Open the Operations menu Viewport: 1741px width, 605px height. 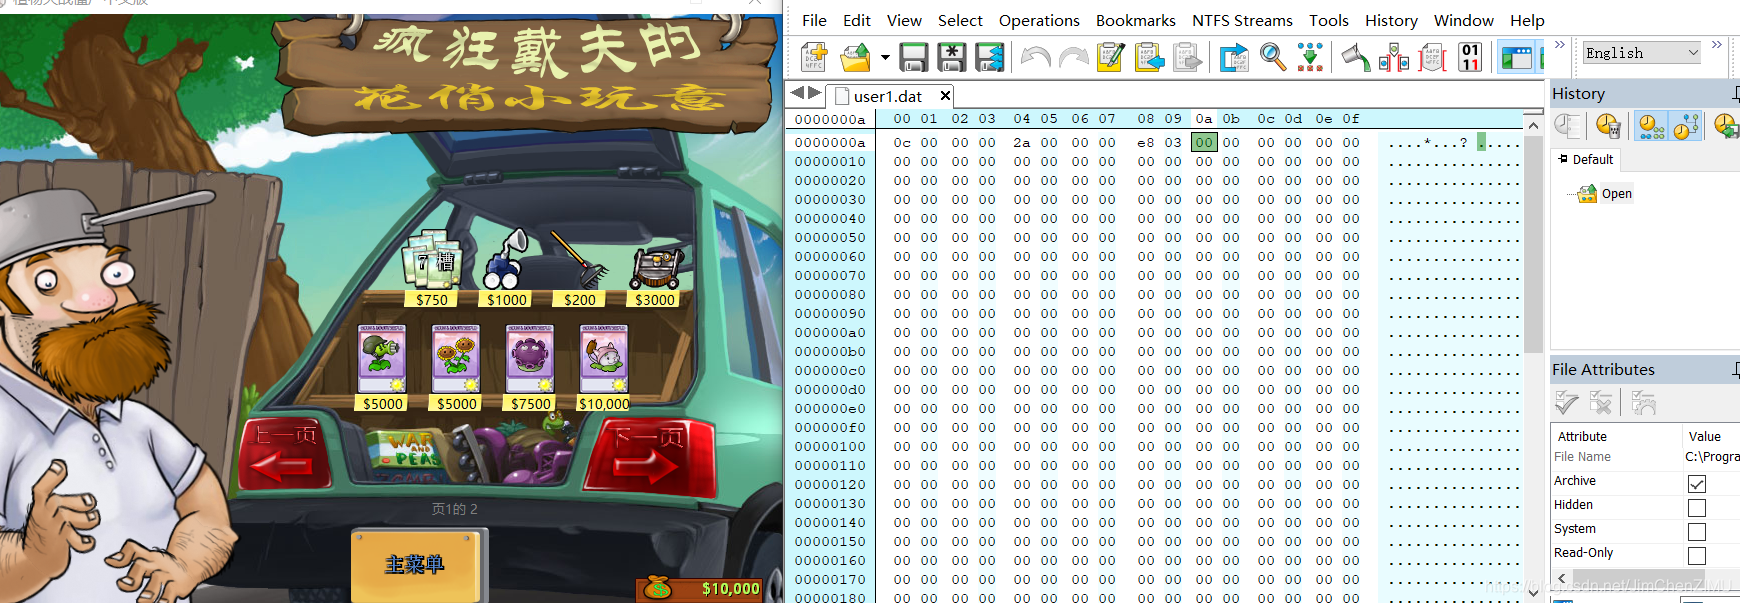pyautogui.click(x=1039, y=20)
